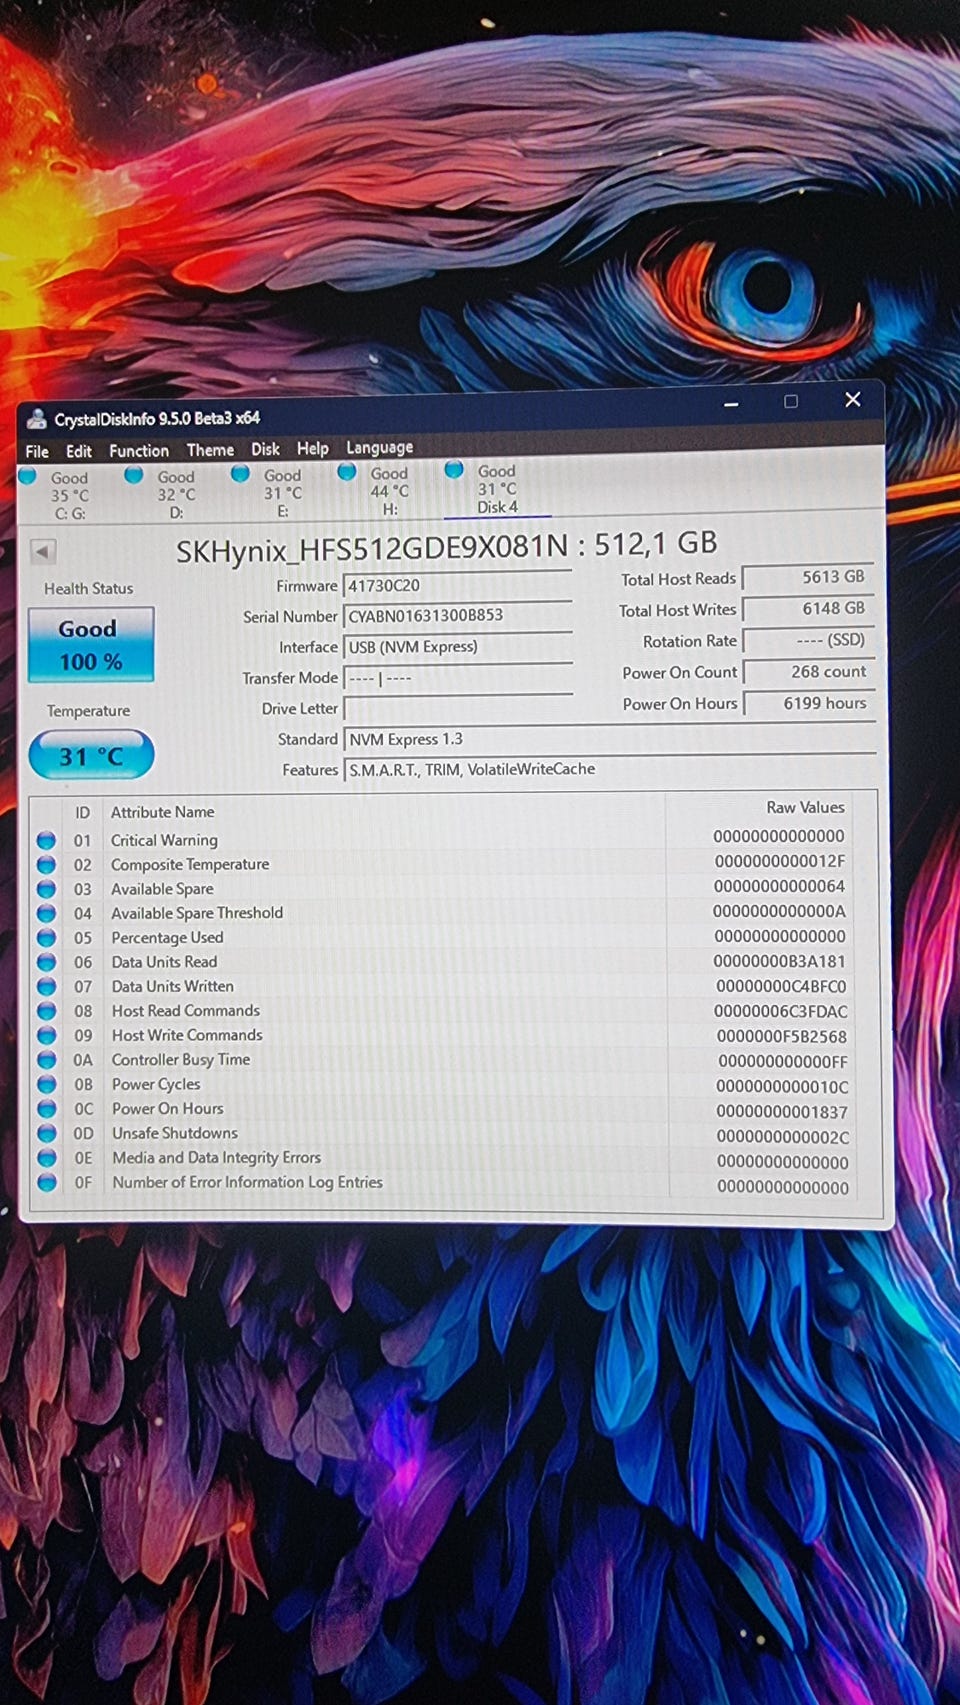Click the Serial Number field
This screenshot has height=1705, width=960.
457,616
